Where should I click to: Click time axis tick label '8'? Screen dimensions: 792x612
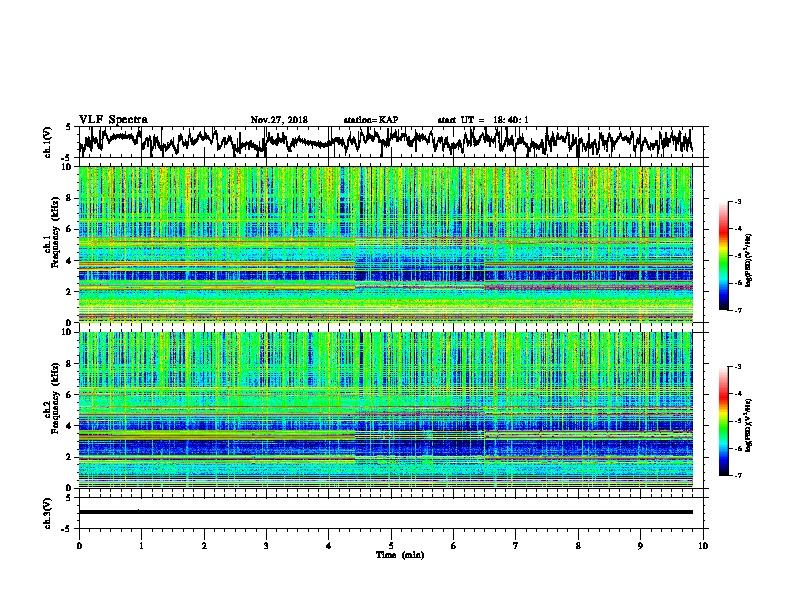(x=578, y=546)
